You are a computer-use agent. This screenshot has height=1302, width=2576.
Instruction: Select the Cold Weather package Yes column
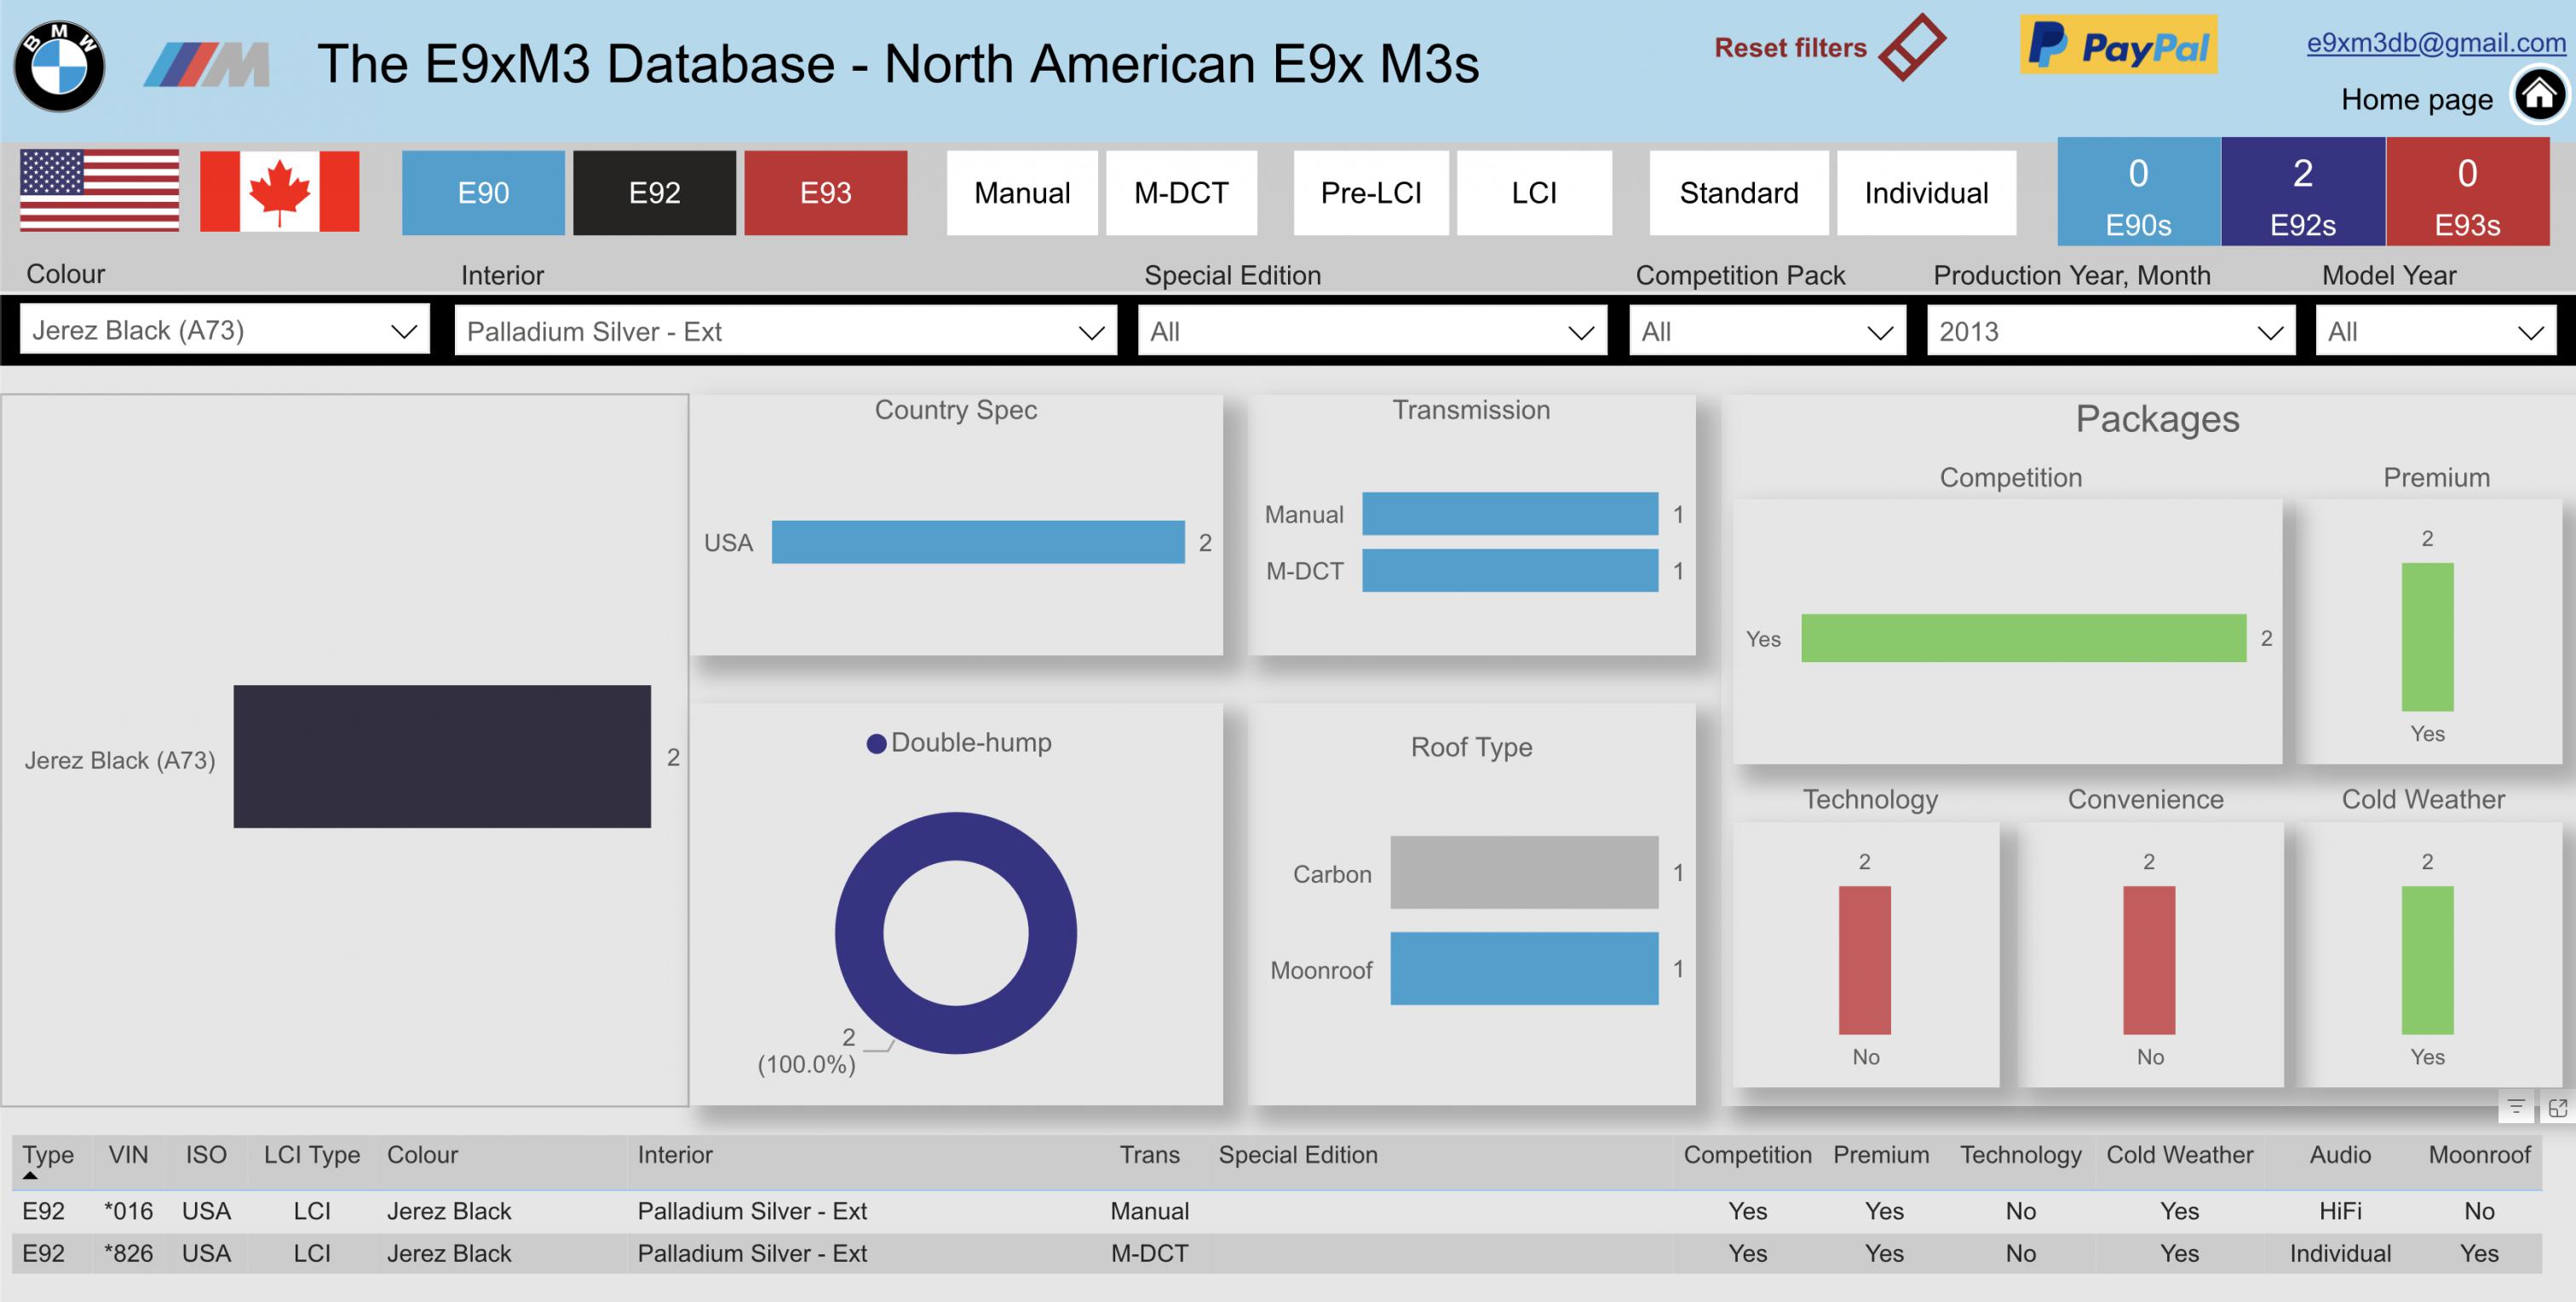pos(2428,960)
